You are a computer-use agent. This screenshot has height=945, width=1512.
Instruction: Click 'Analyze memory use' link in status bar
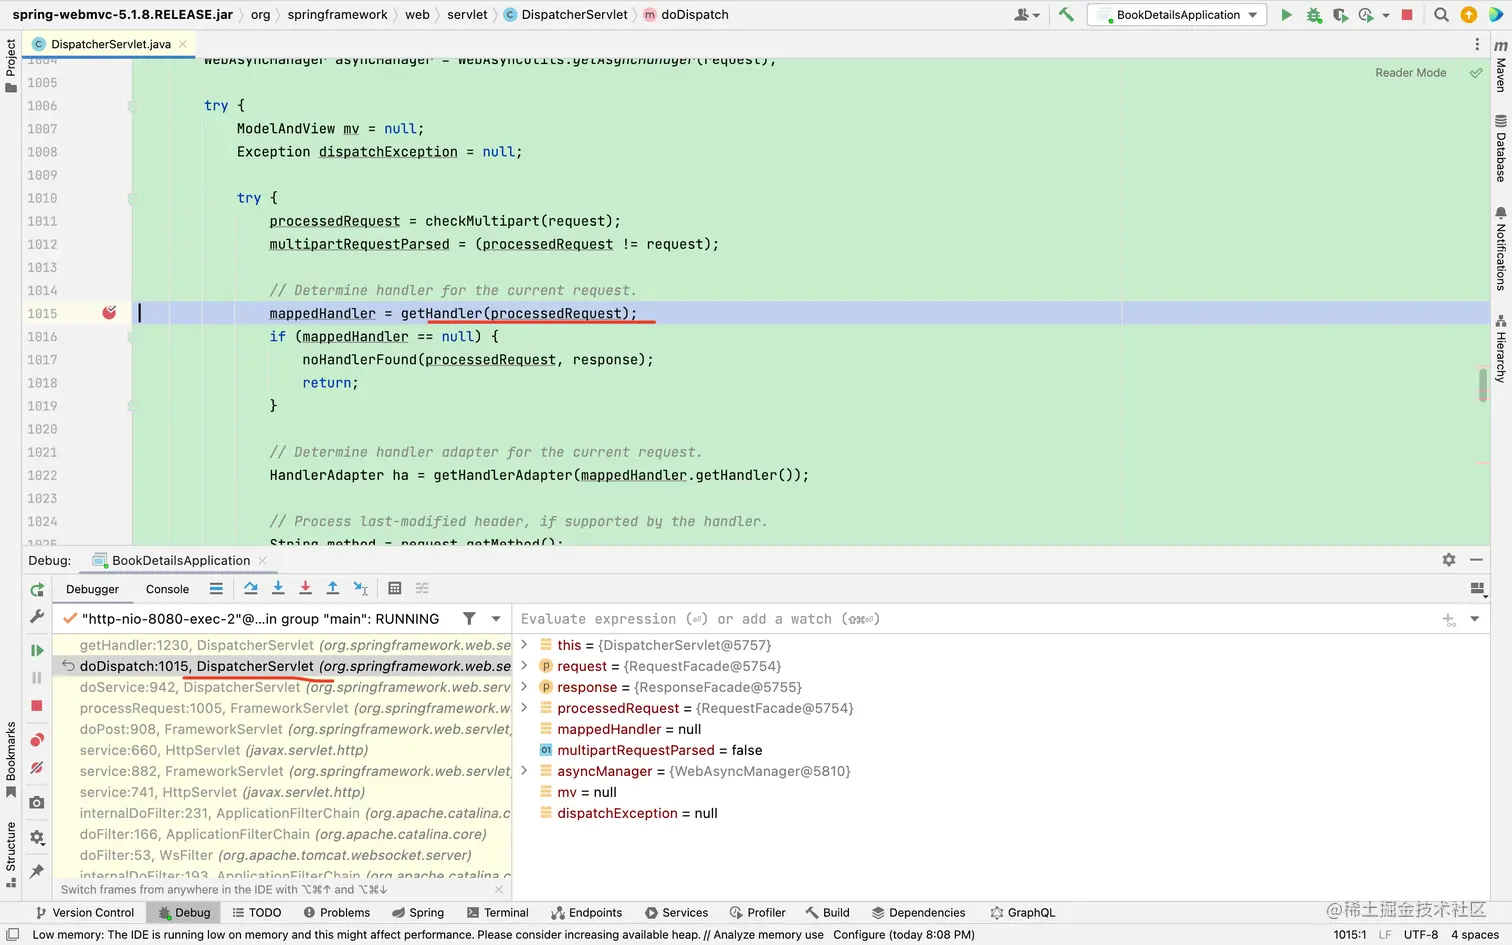pos(769,935)
